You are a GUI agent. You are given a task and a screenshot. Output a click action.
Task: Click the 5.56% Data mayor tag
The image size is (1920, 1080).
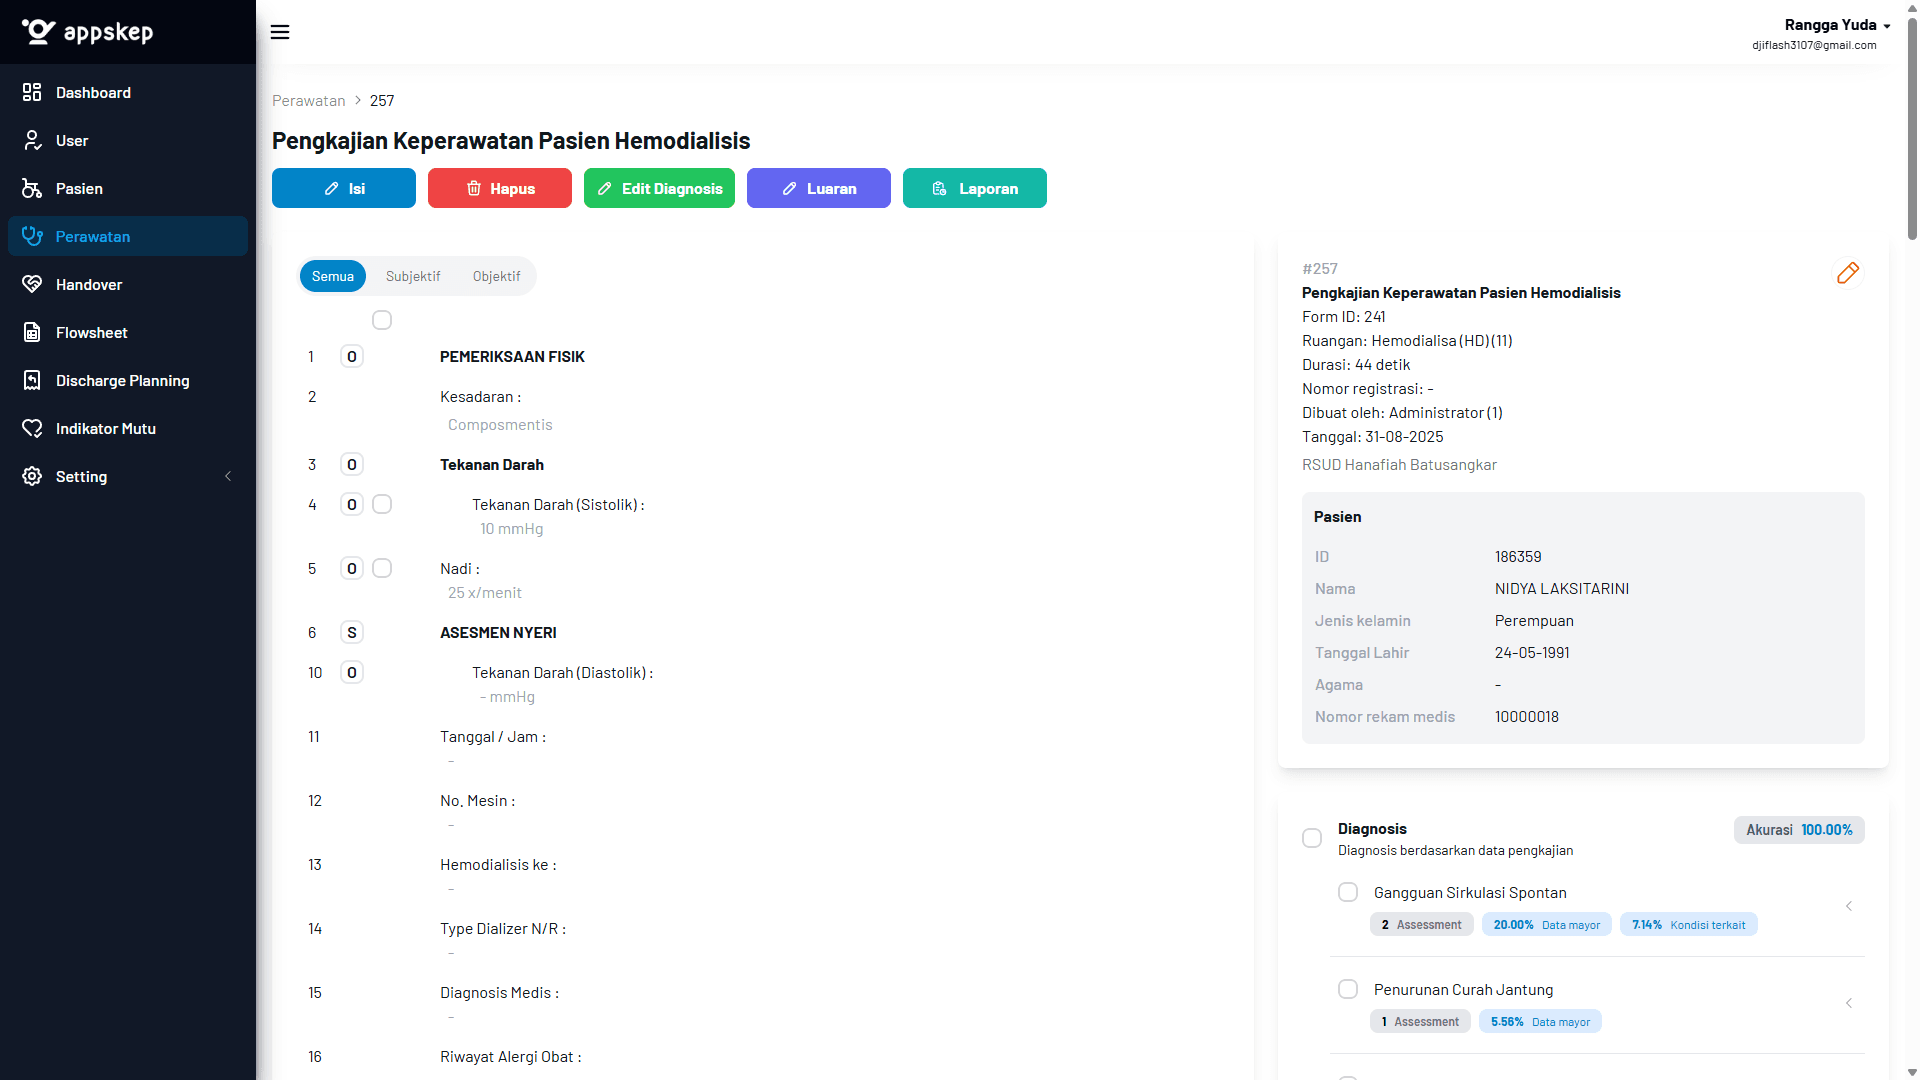[1540, 1022]
